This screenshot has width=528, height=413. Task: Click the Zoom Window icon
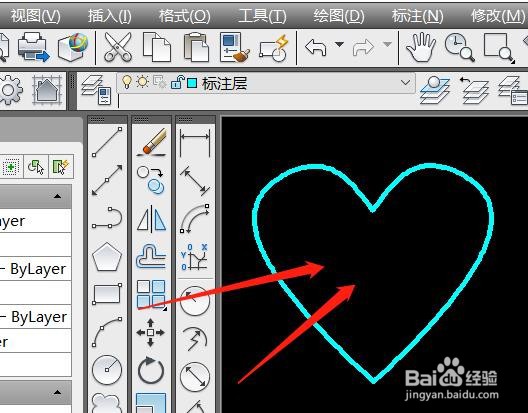pyautogui.click(x=499, y=47)
